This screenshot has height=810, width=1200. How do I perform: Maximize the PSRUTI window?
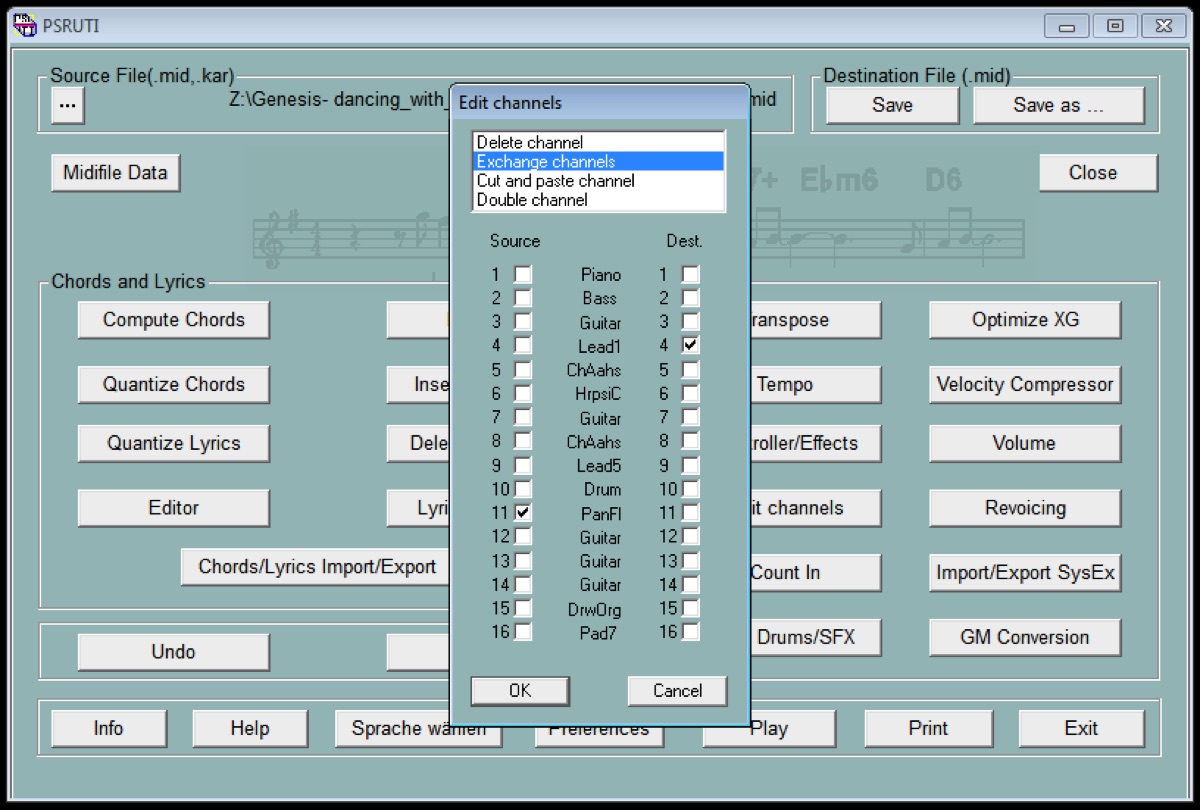click(x=1115, y=27)
